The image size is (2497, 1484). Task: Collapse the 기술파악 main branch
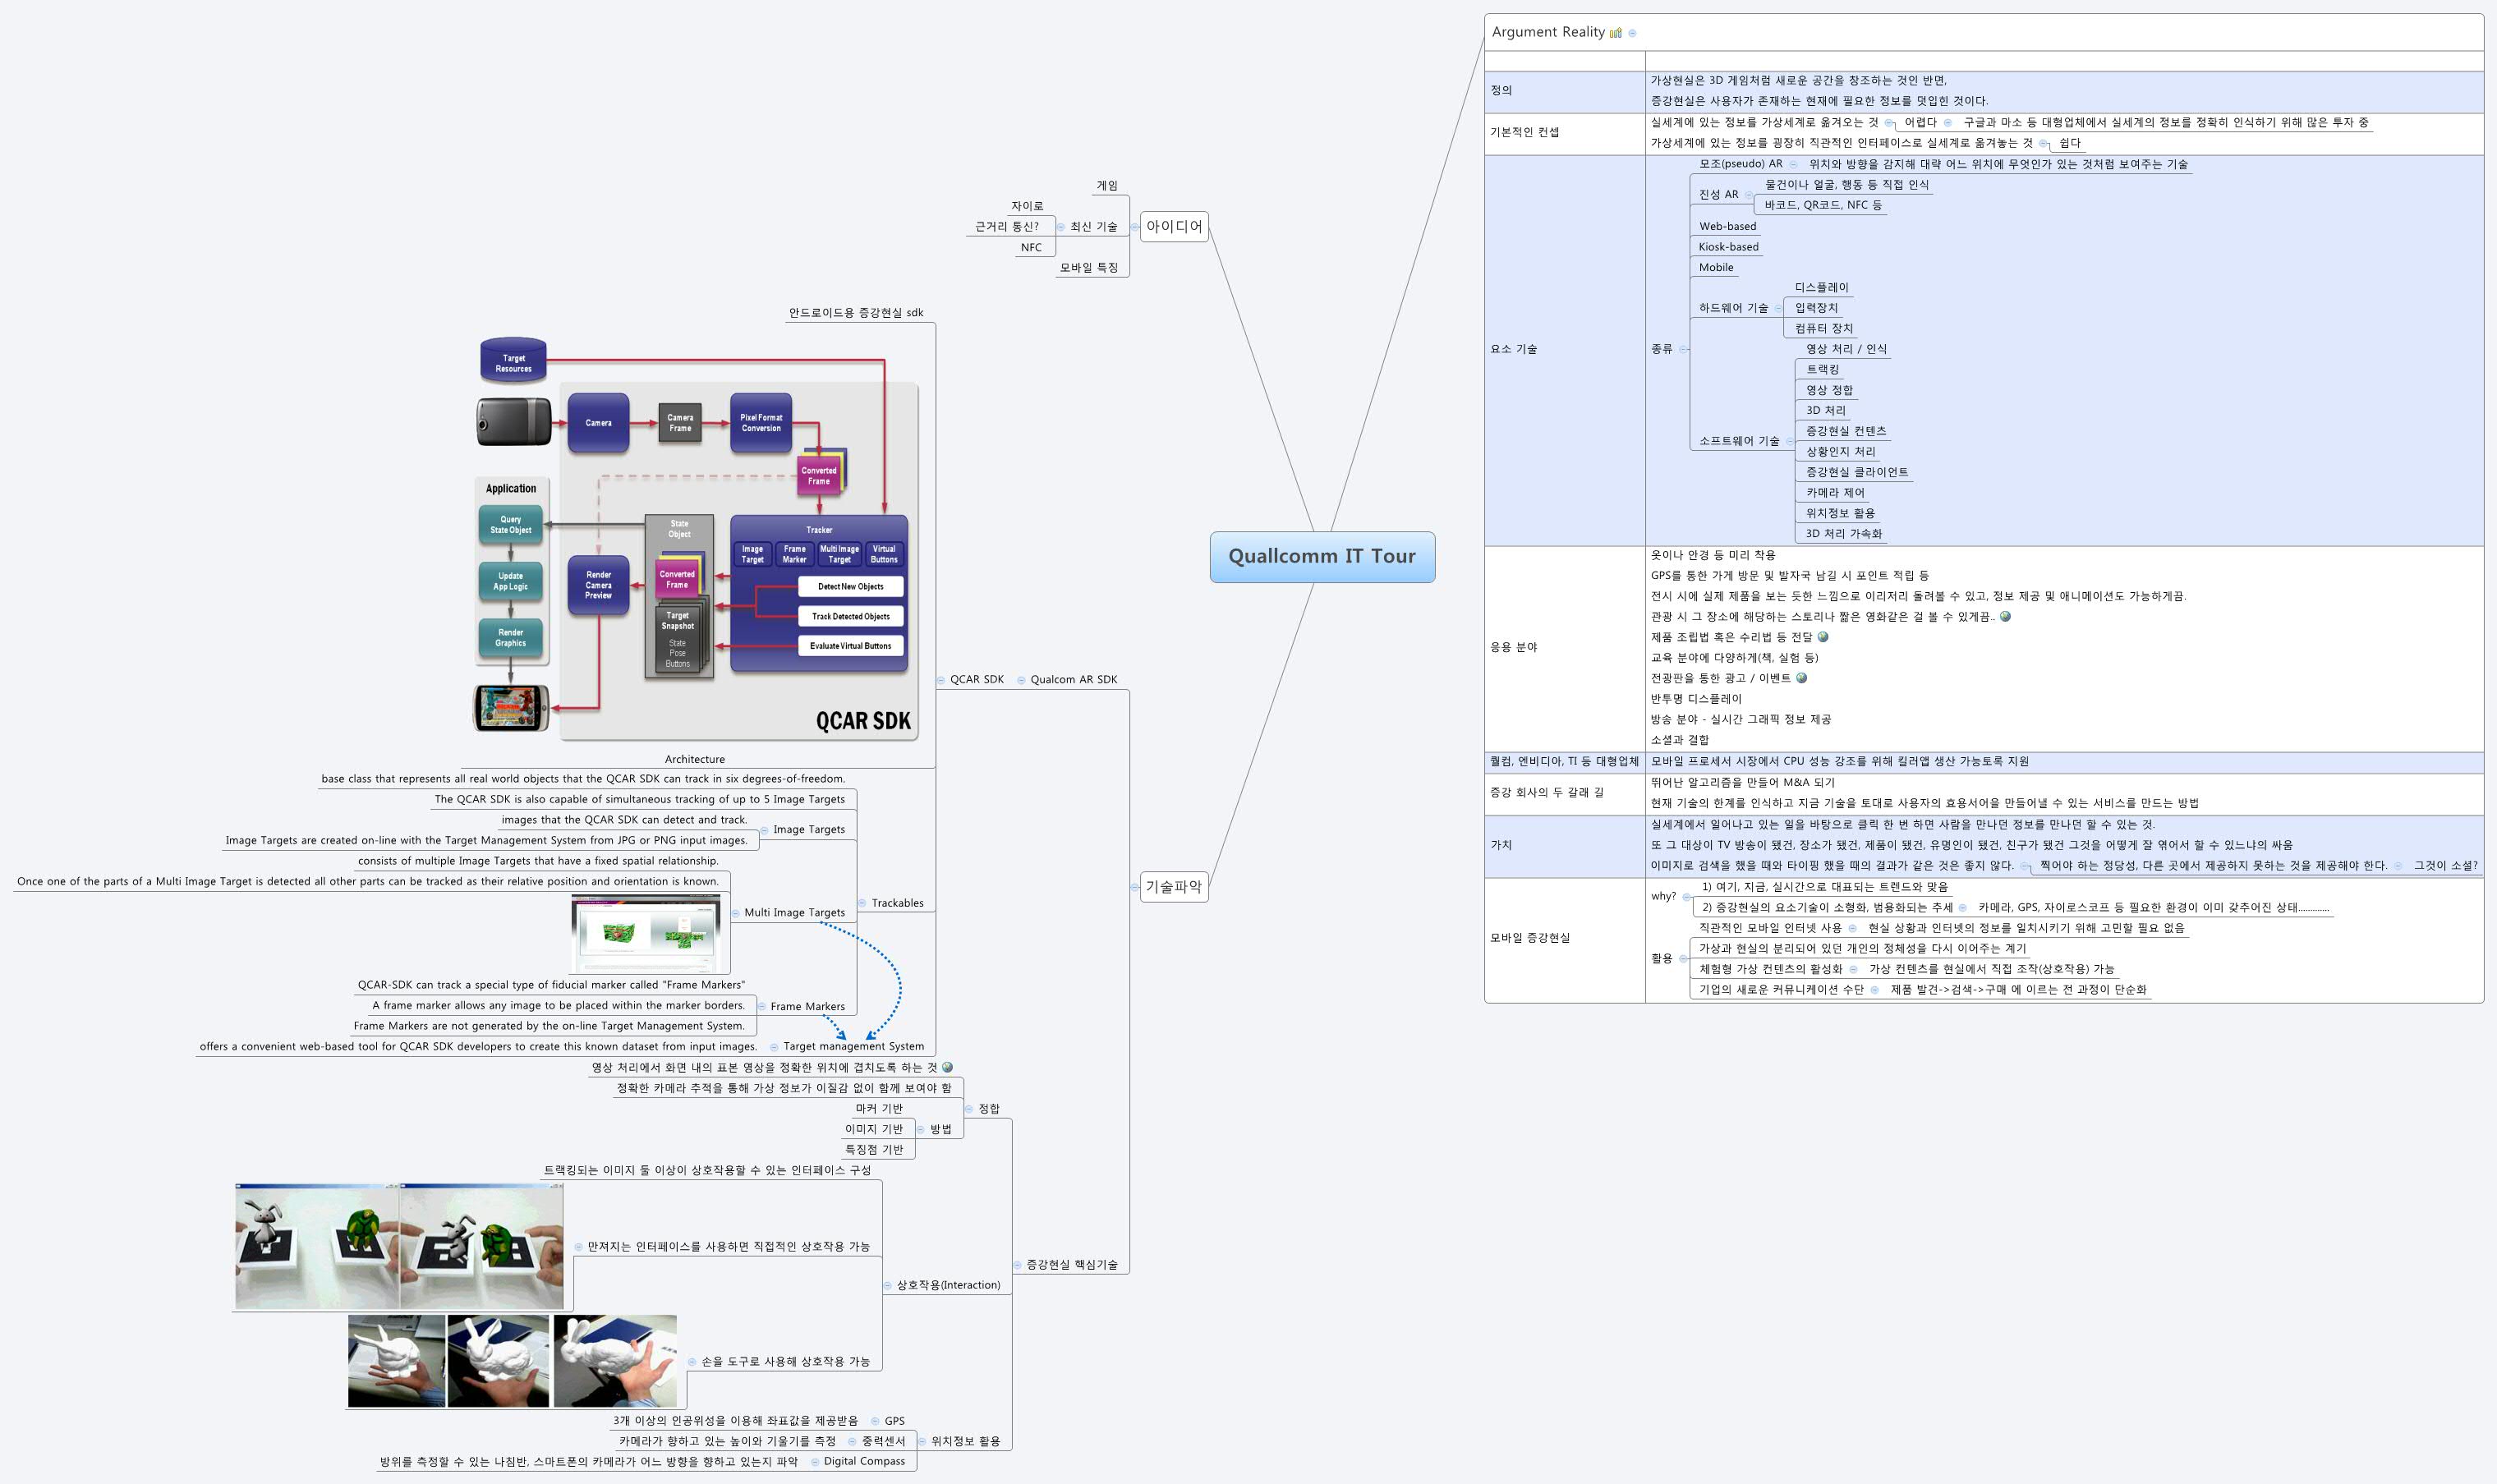pyautogui.click(x=1135, y=887)
